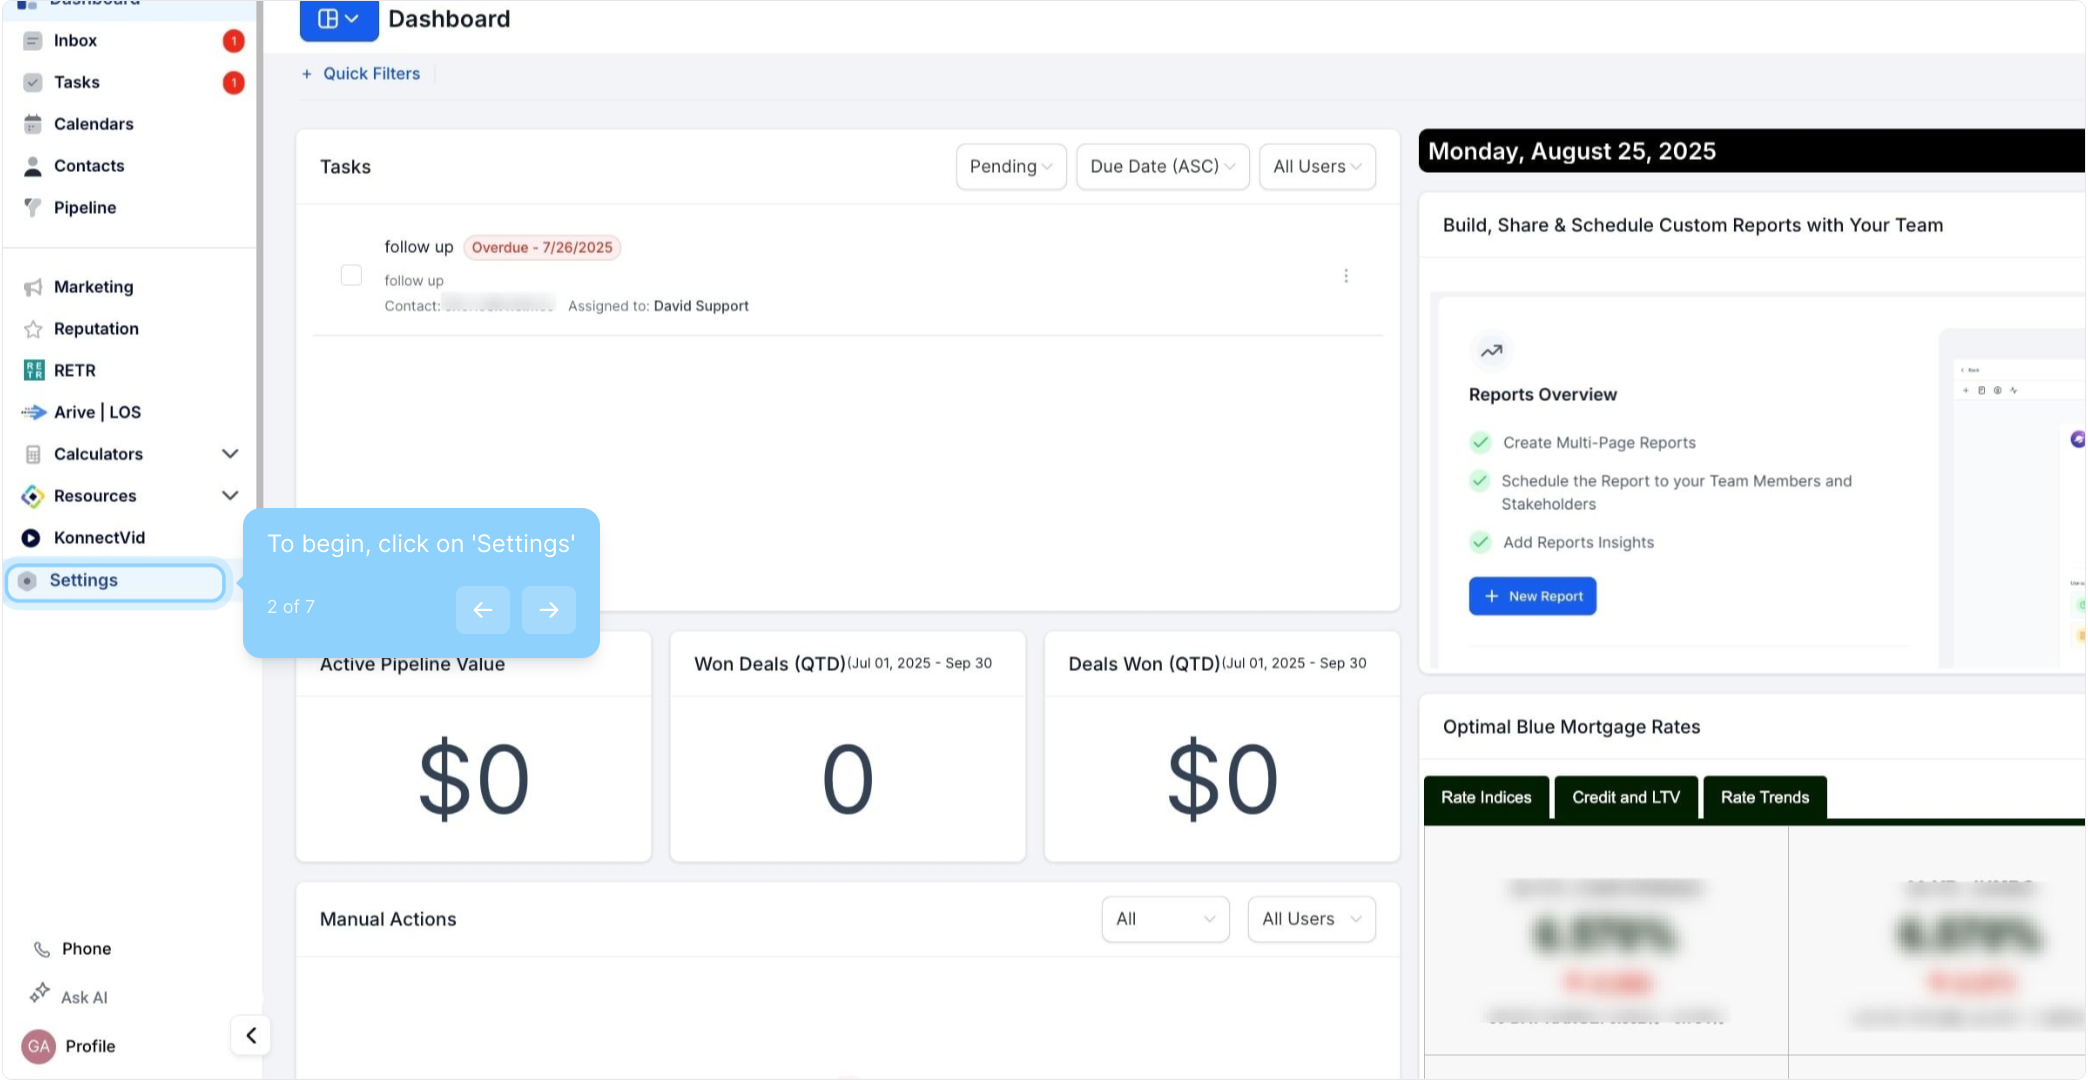Expand the Resources sidebar section
The image size is (2088, 1080).
pos(230,496)
